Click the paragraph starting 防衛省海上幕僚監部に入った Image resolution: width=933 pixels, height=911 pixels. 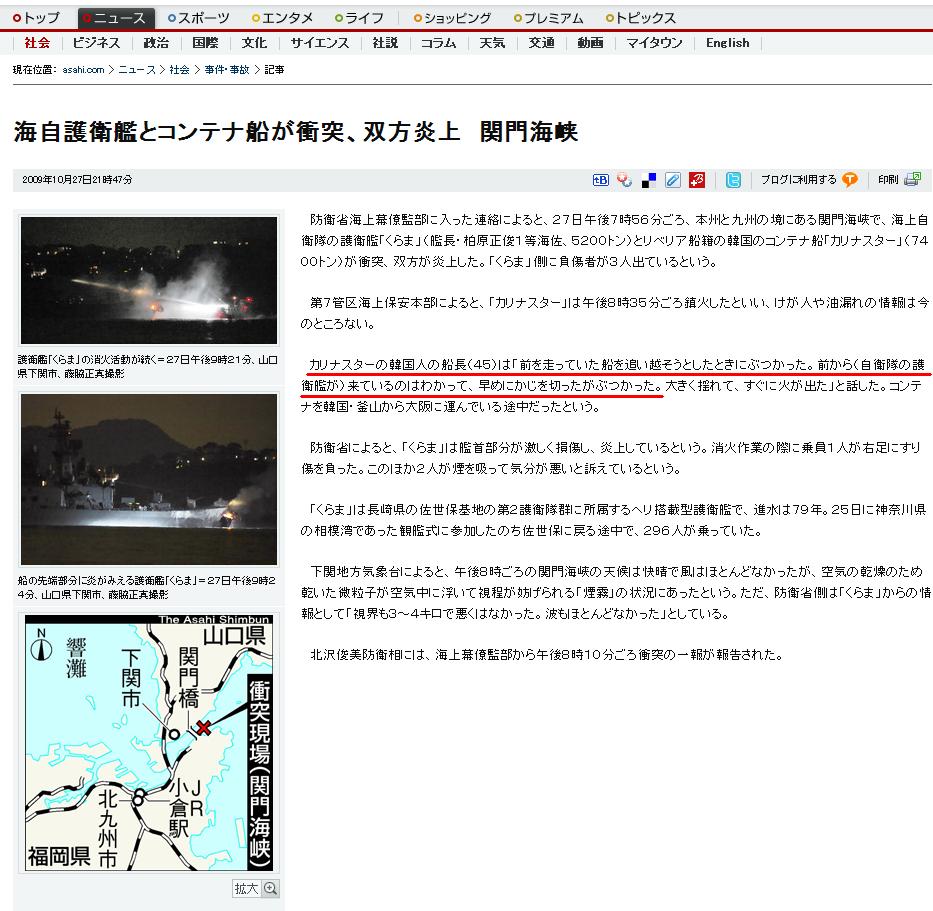615,240
